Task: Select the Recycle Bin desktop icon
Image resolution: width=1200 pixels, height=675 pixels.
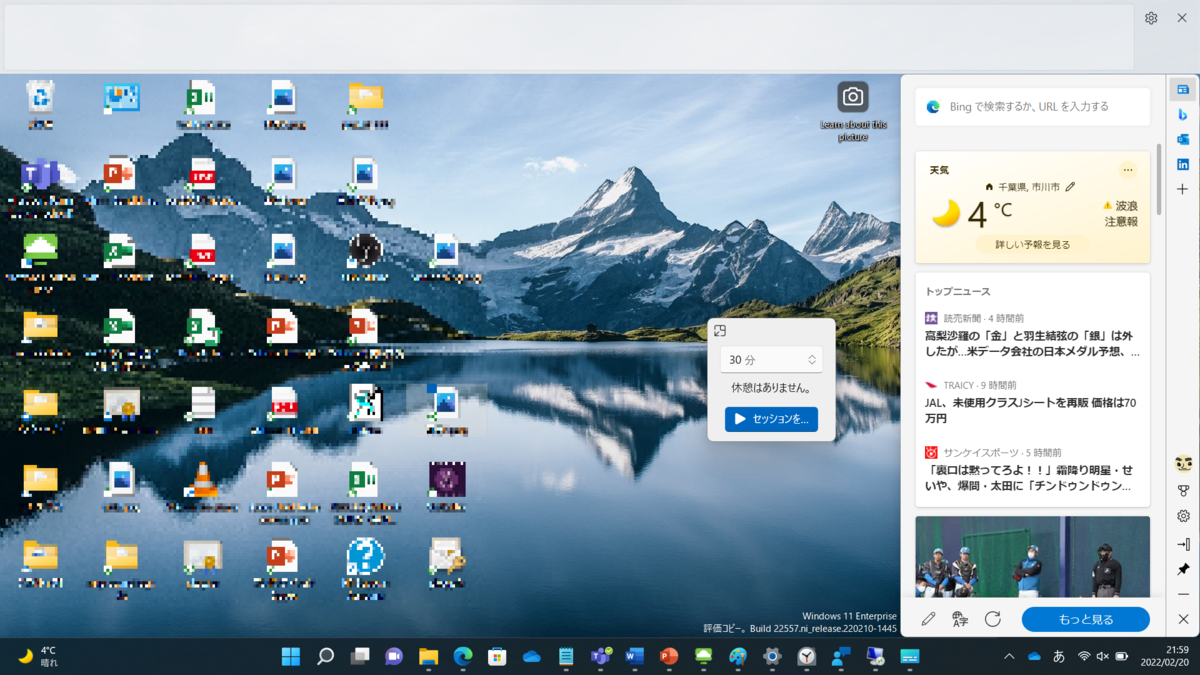Action: (x=41, y=105)
